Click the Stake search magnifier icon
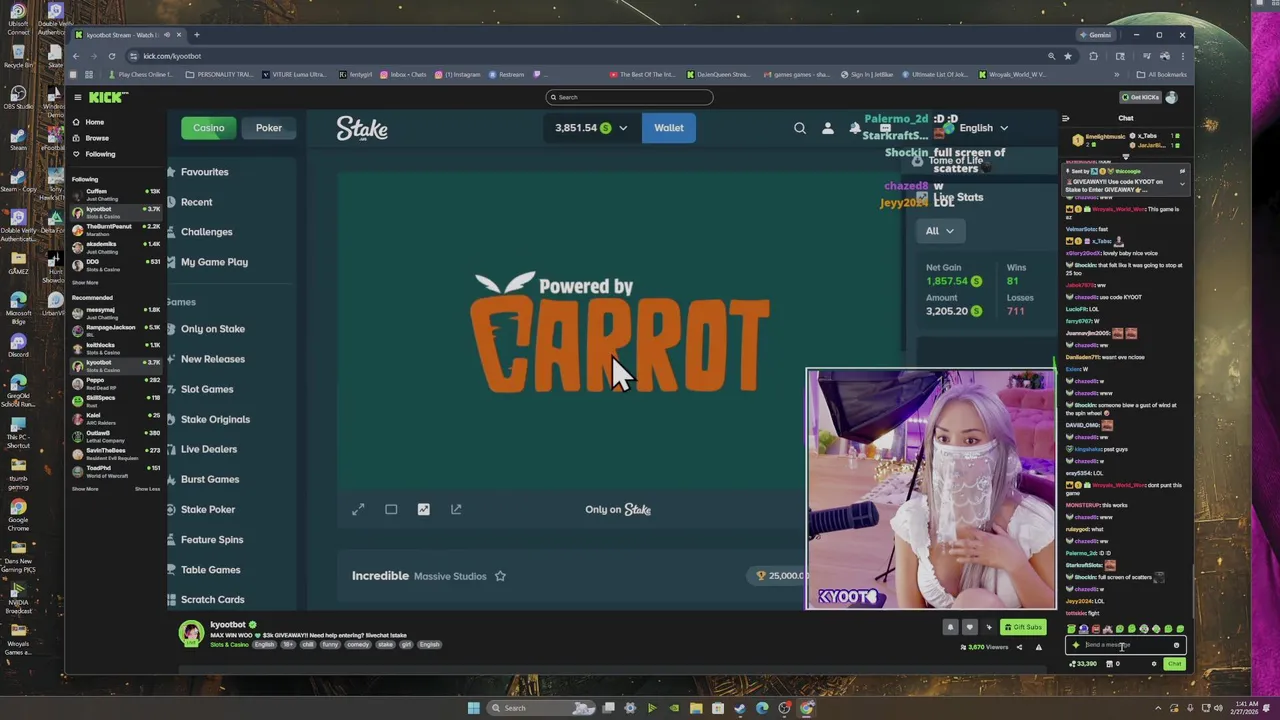Image resolution: width=1280 pixels, height=720 pixels. point(800,128)
